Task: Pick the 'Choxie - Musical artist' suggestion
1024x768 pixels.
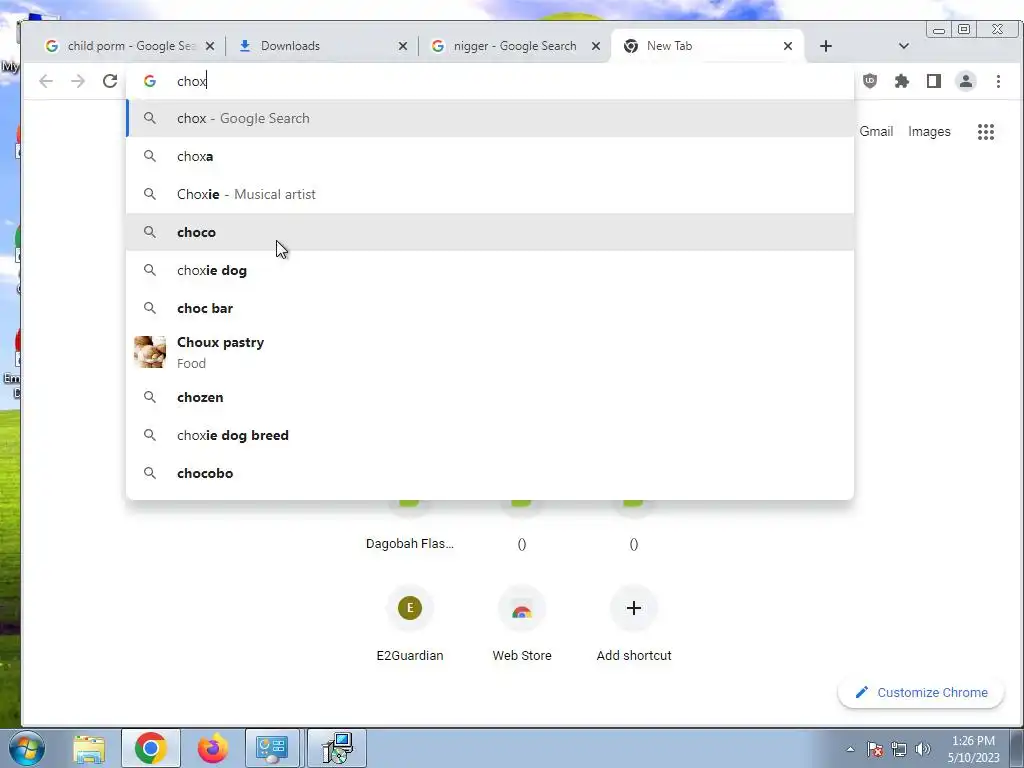Action: (x=490, y=194)
